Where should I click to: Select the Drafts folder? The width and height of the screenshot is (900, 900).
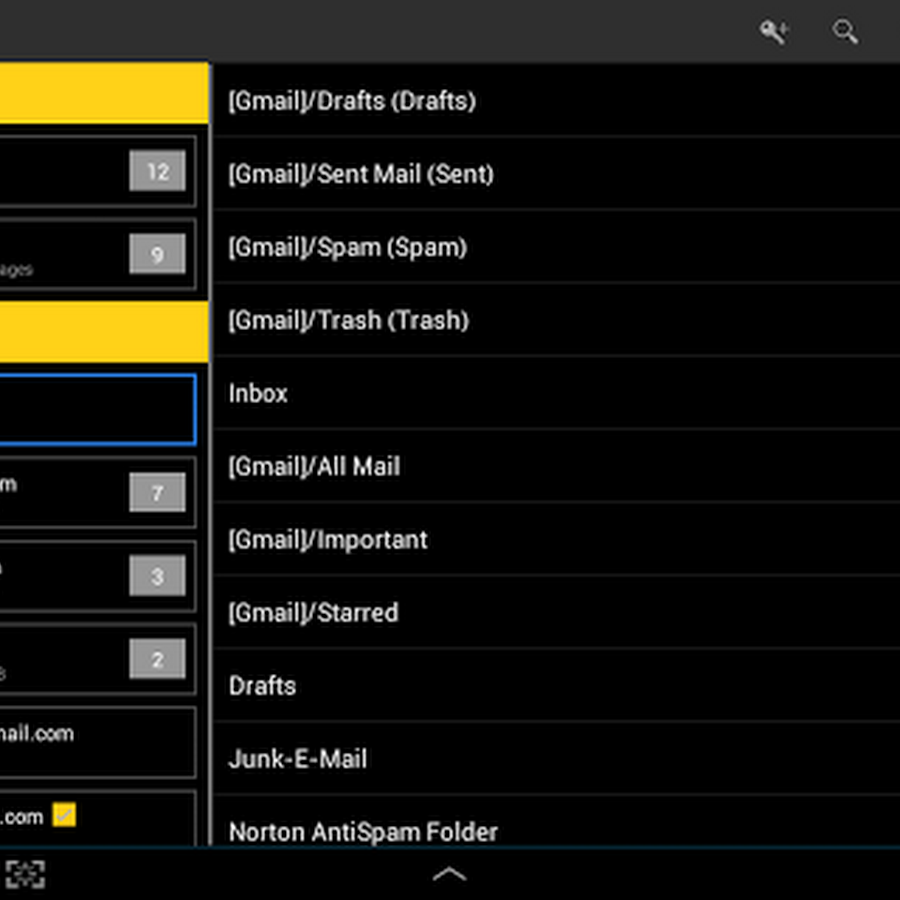coord(556,685)
